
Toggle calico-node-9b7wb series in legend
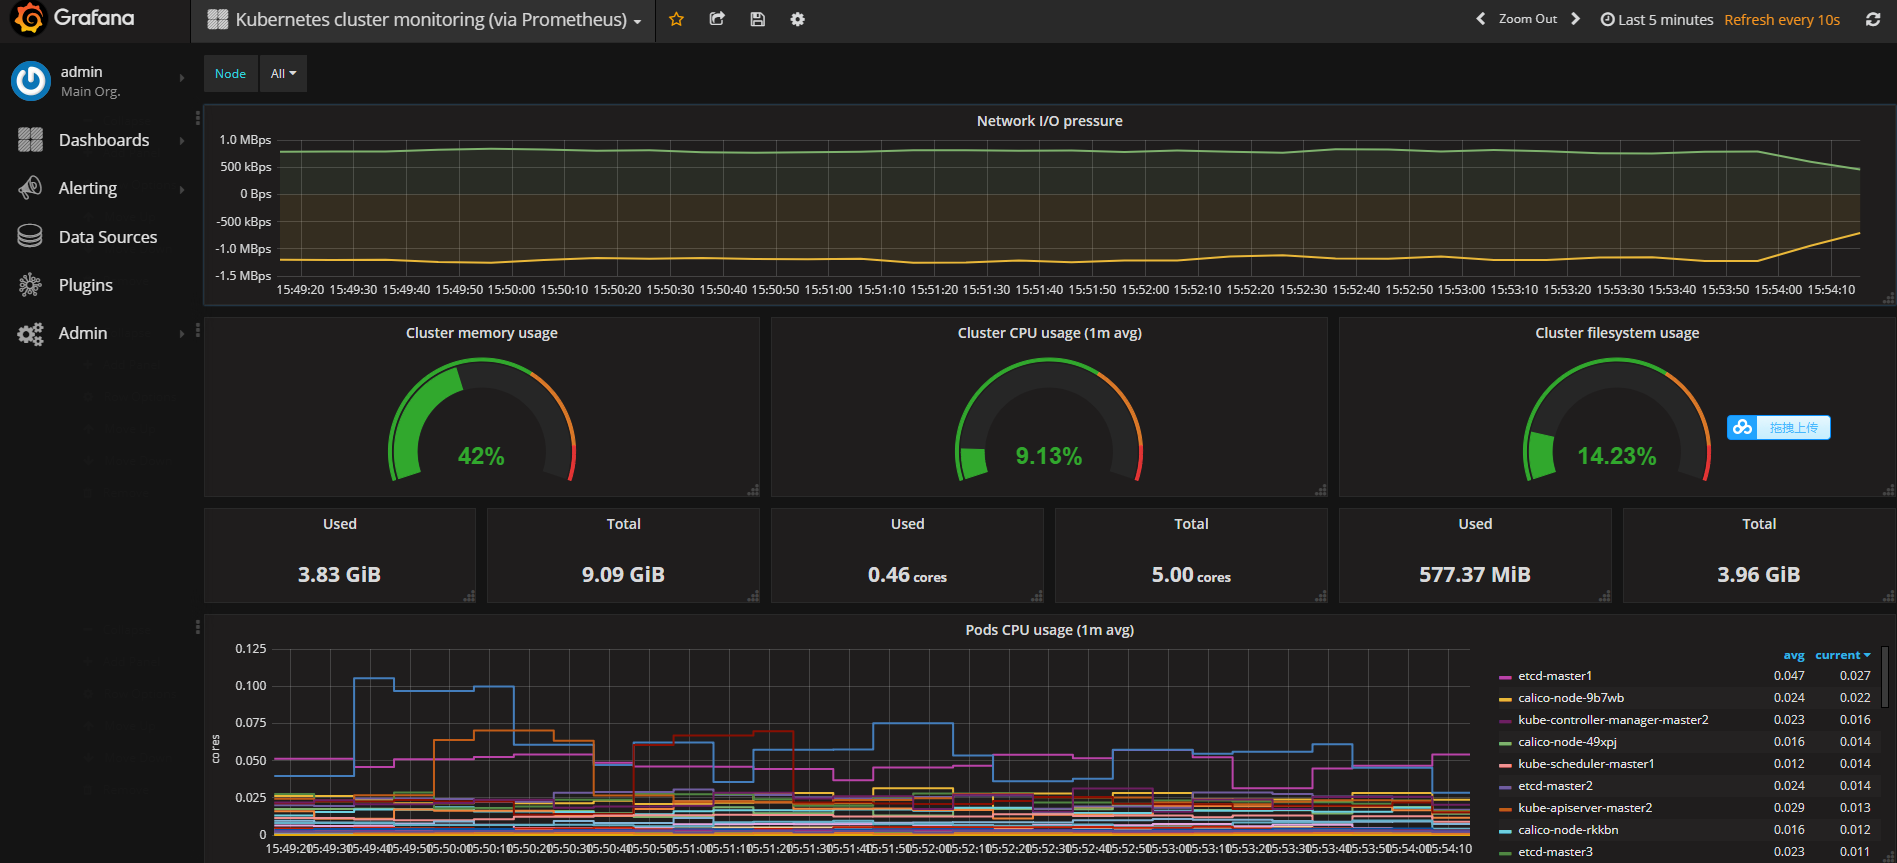[1571, 698]
